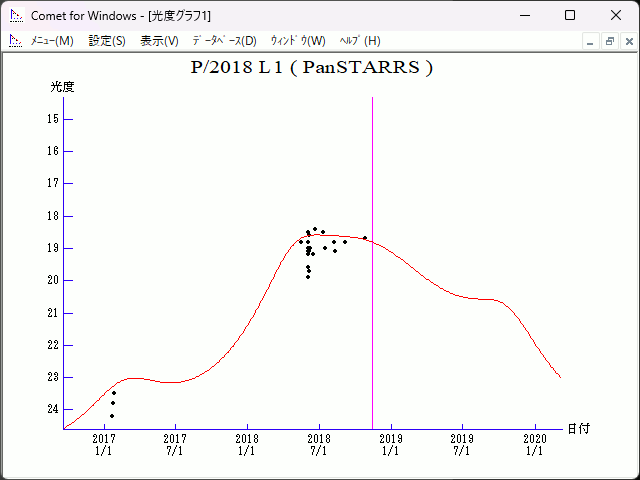The height and width of the screenshot is (480, 640).
Task: Click the 光度 axis label
Action: click(62, 87)
